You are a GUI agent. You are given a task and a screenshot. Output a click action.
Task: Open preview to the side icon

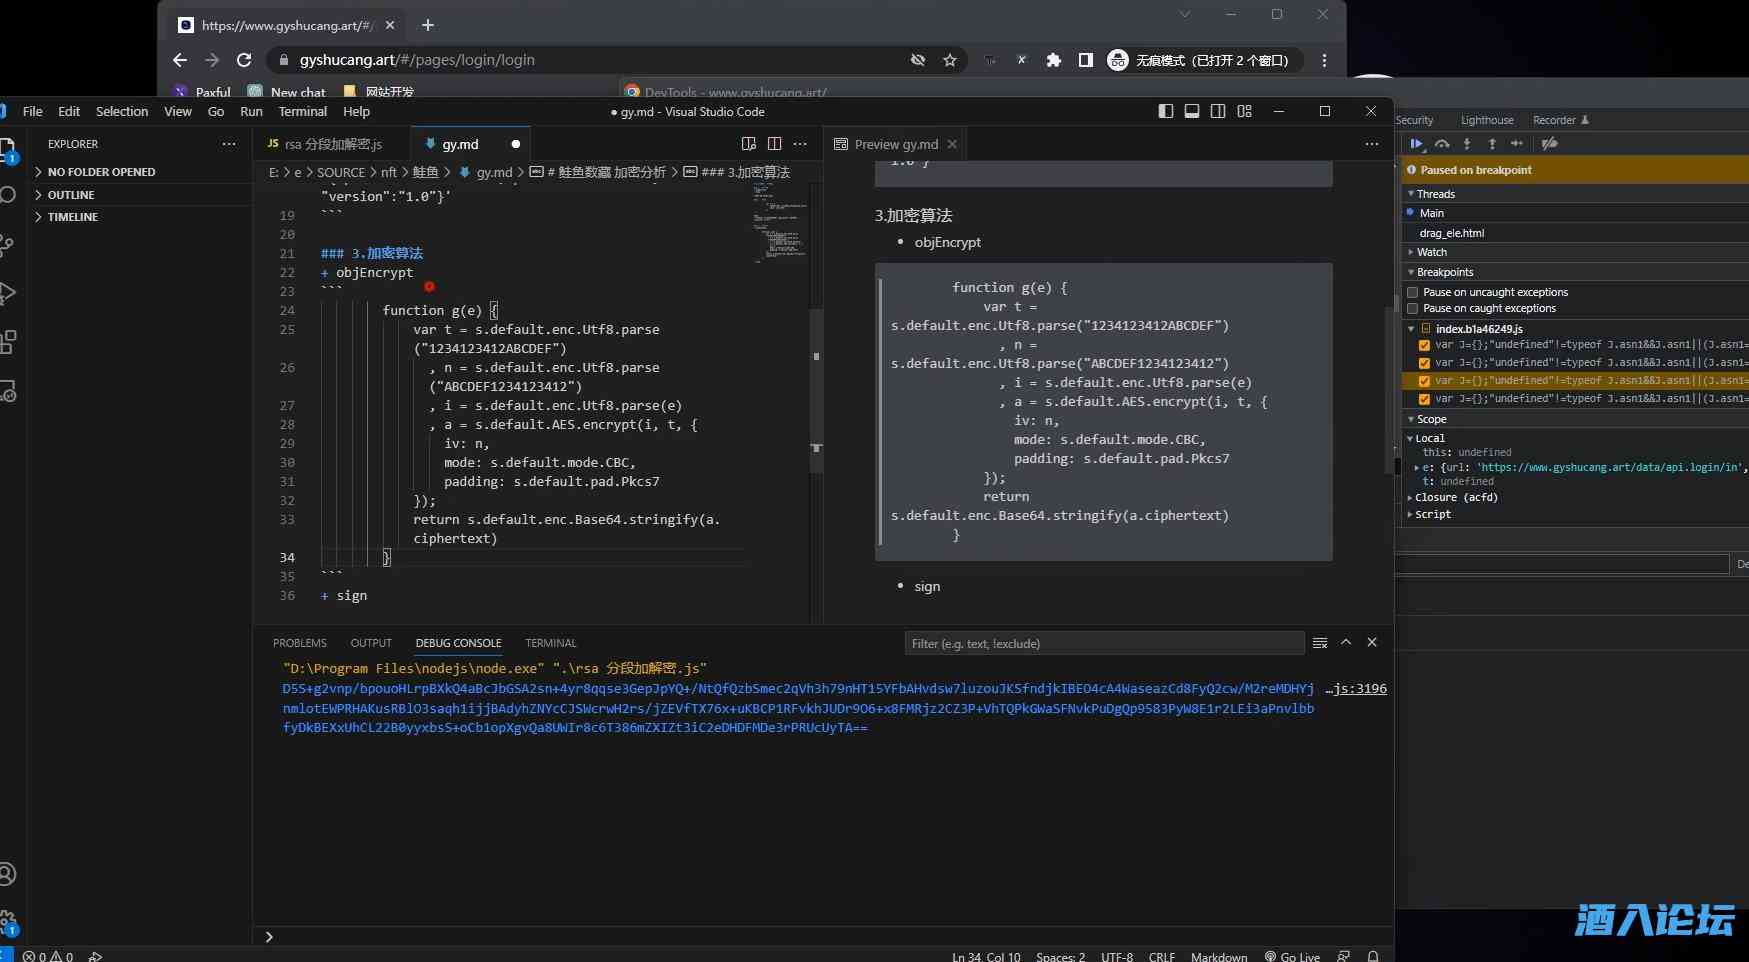click(749, 144)
